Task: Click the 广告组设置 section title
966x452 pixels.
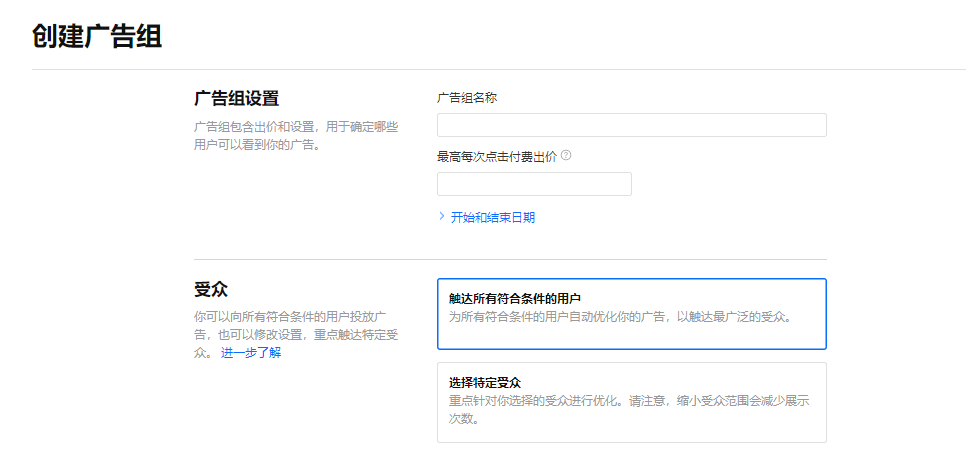Action: click(x=237, y=99)
